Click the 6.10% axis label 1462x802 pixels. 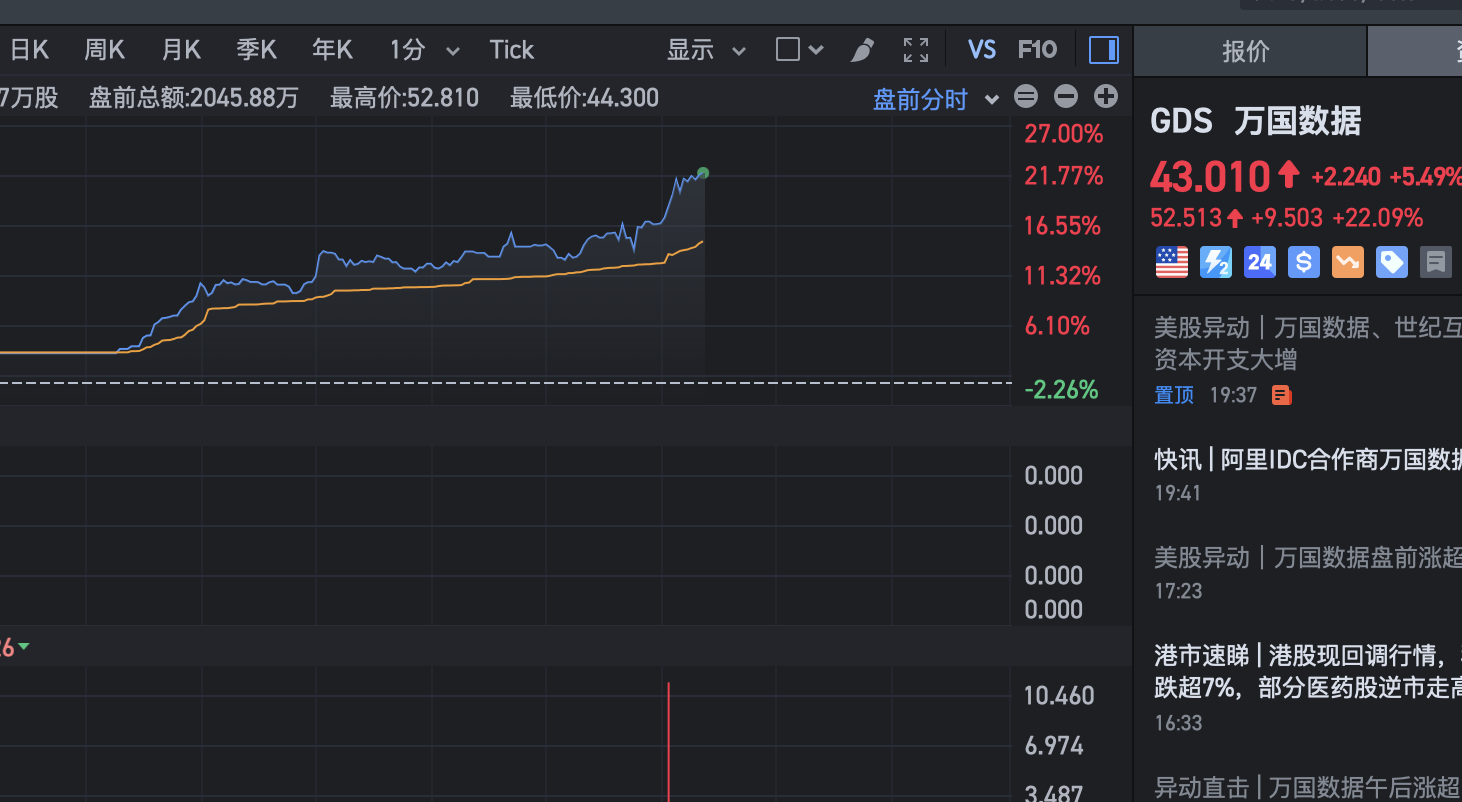coord(1056,326)
